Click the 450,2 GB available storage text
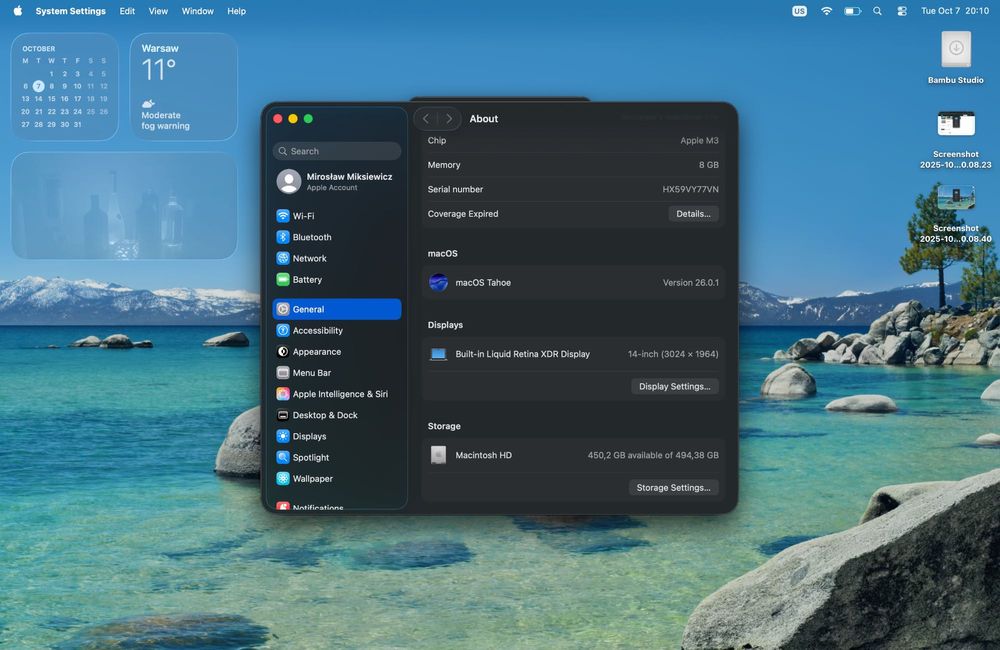 653,455
